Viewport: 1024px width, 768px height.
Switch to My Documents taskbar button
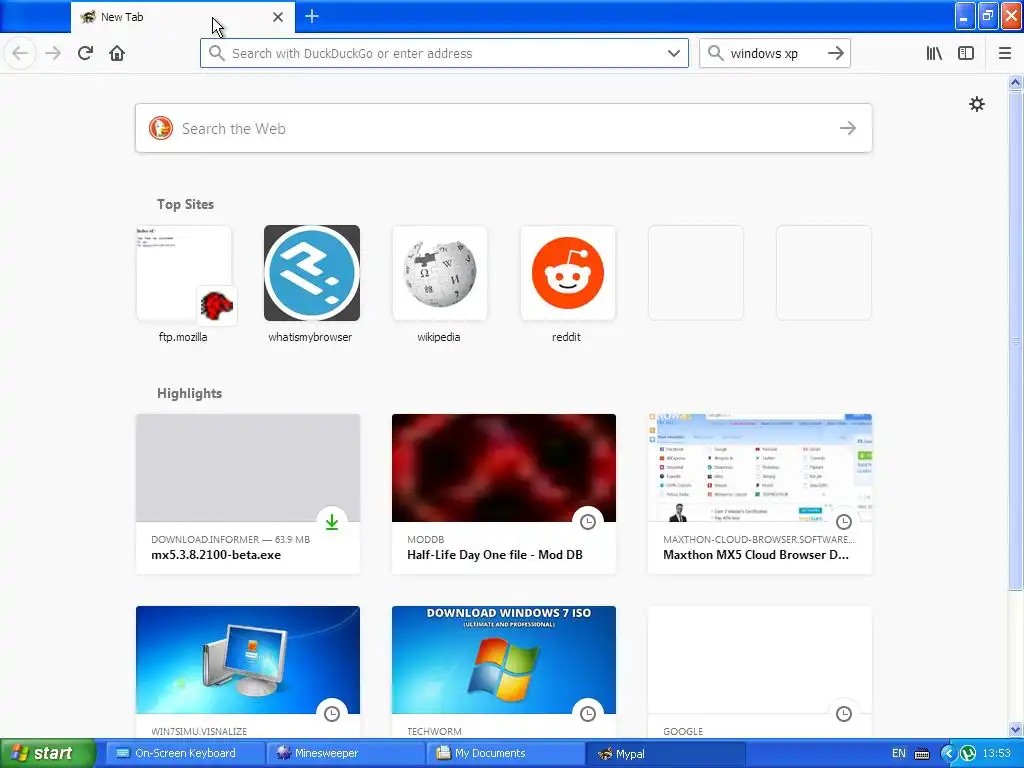tap(506, 753)
